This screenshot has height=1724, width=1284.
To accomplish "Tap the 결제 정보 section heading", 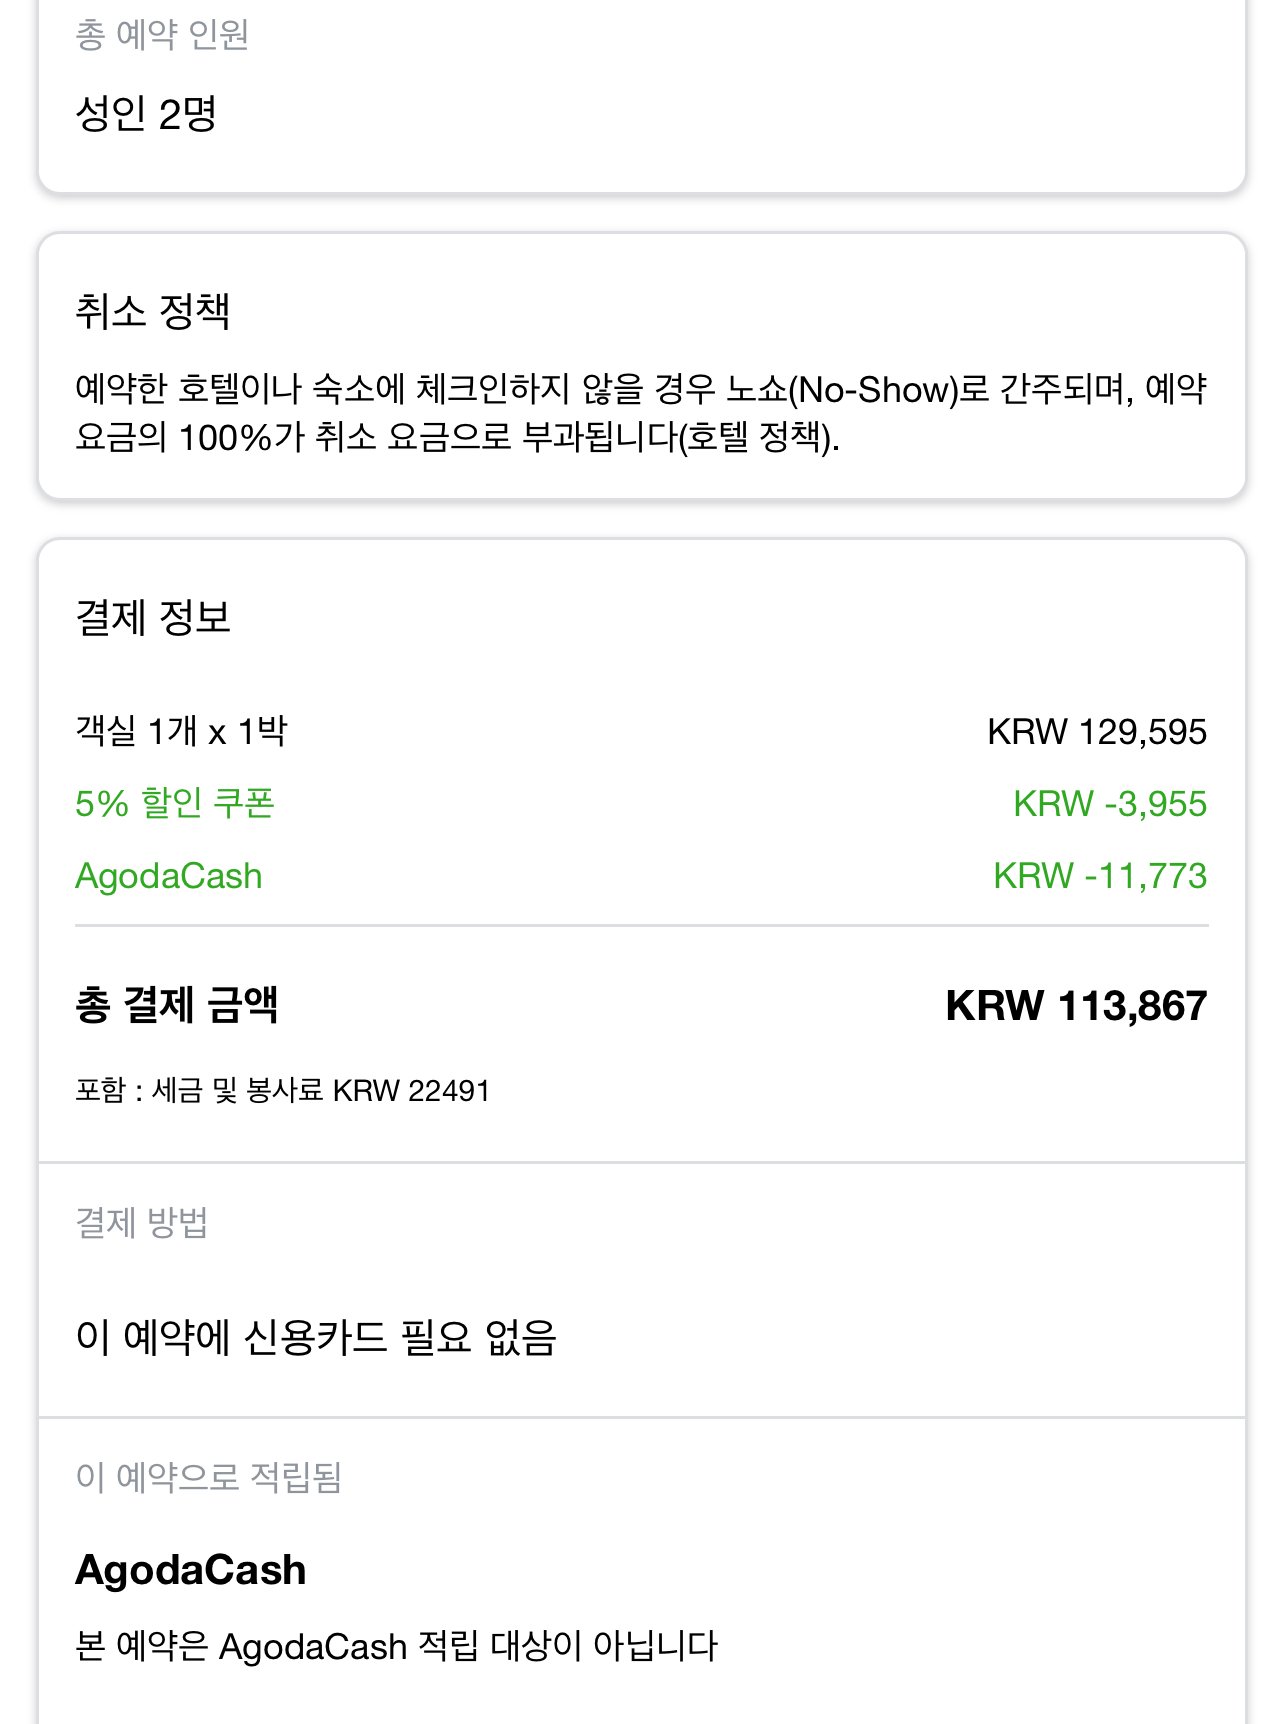I will pos(152,617).
